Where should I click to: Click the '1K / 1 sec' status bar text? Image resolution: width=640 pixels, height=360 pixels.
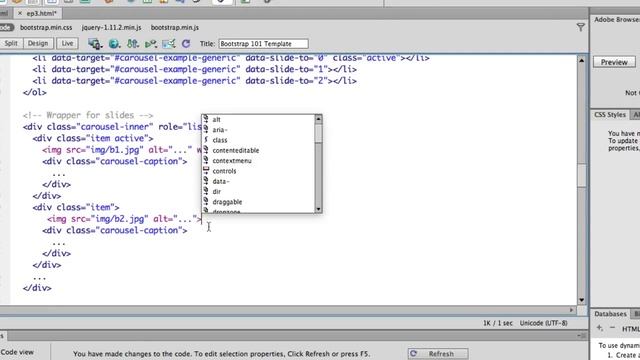pos(498,323)
